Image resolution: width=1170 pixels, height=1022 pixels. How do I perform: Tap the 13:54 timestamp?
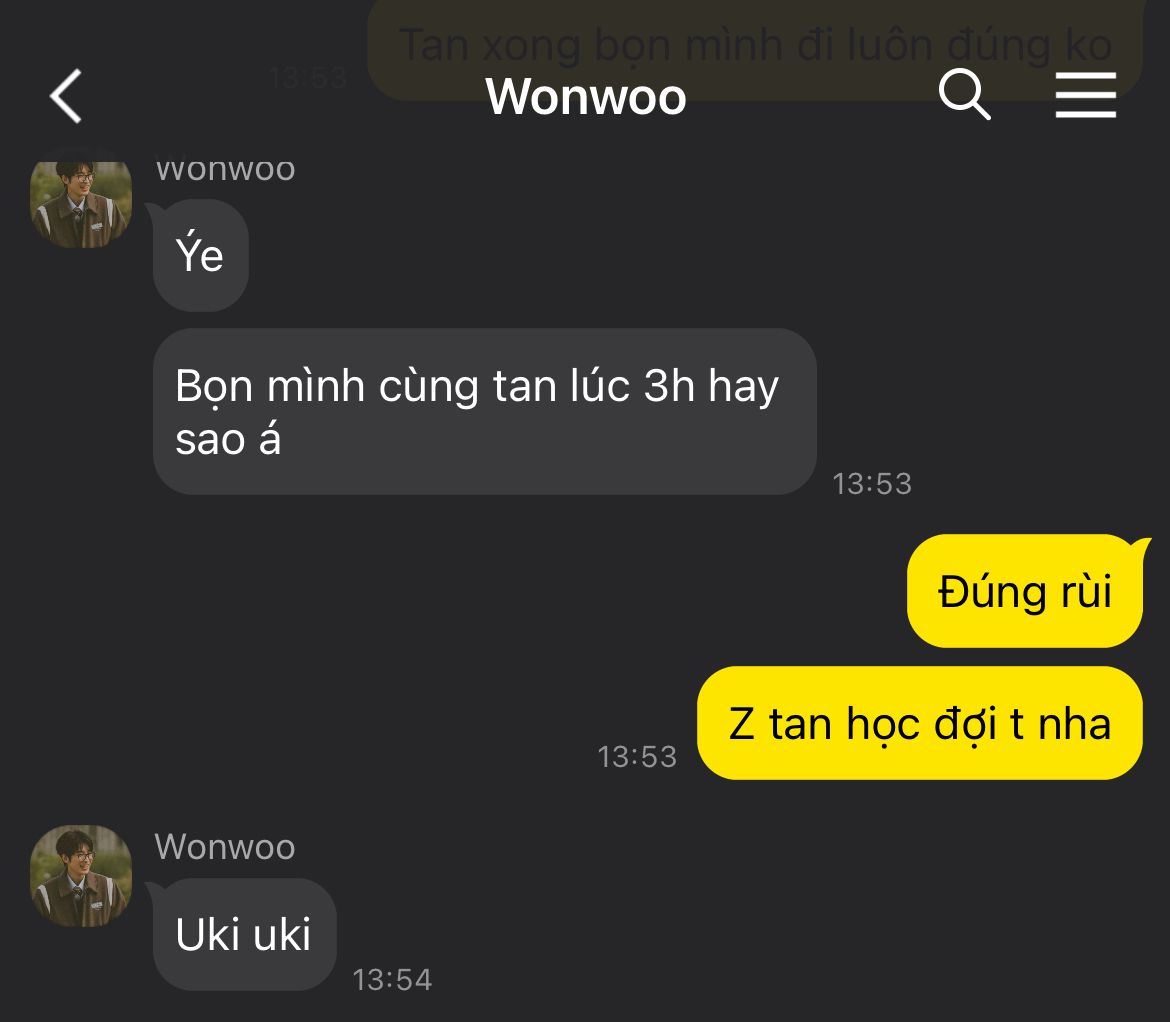(x=392, y=979)
